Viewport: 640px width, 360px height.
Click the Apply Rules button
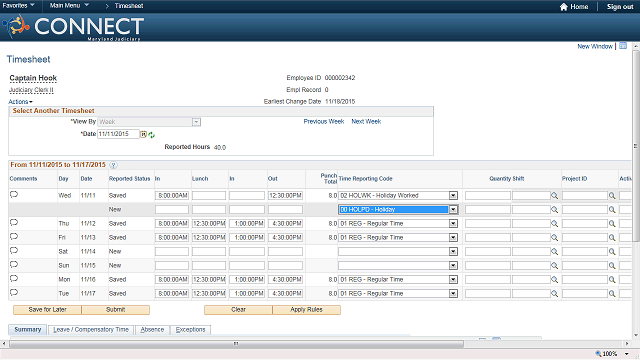pos(307,310)
